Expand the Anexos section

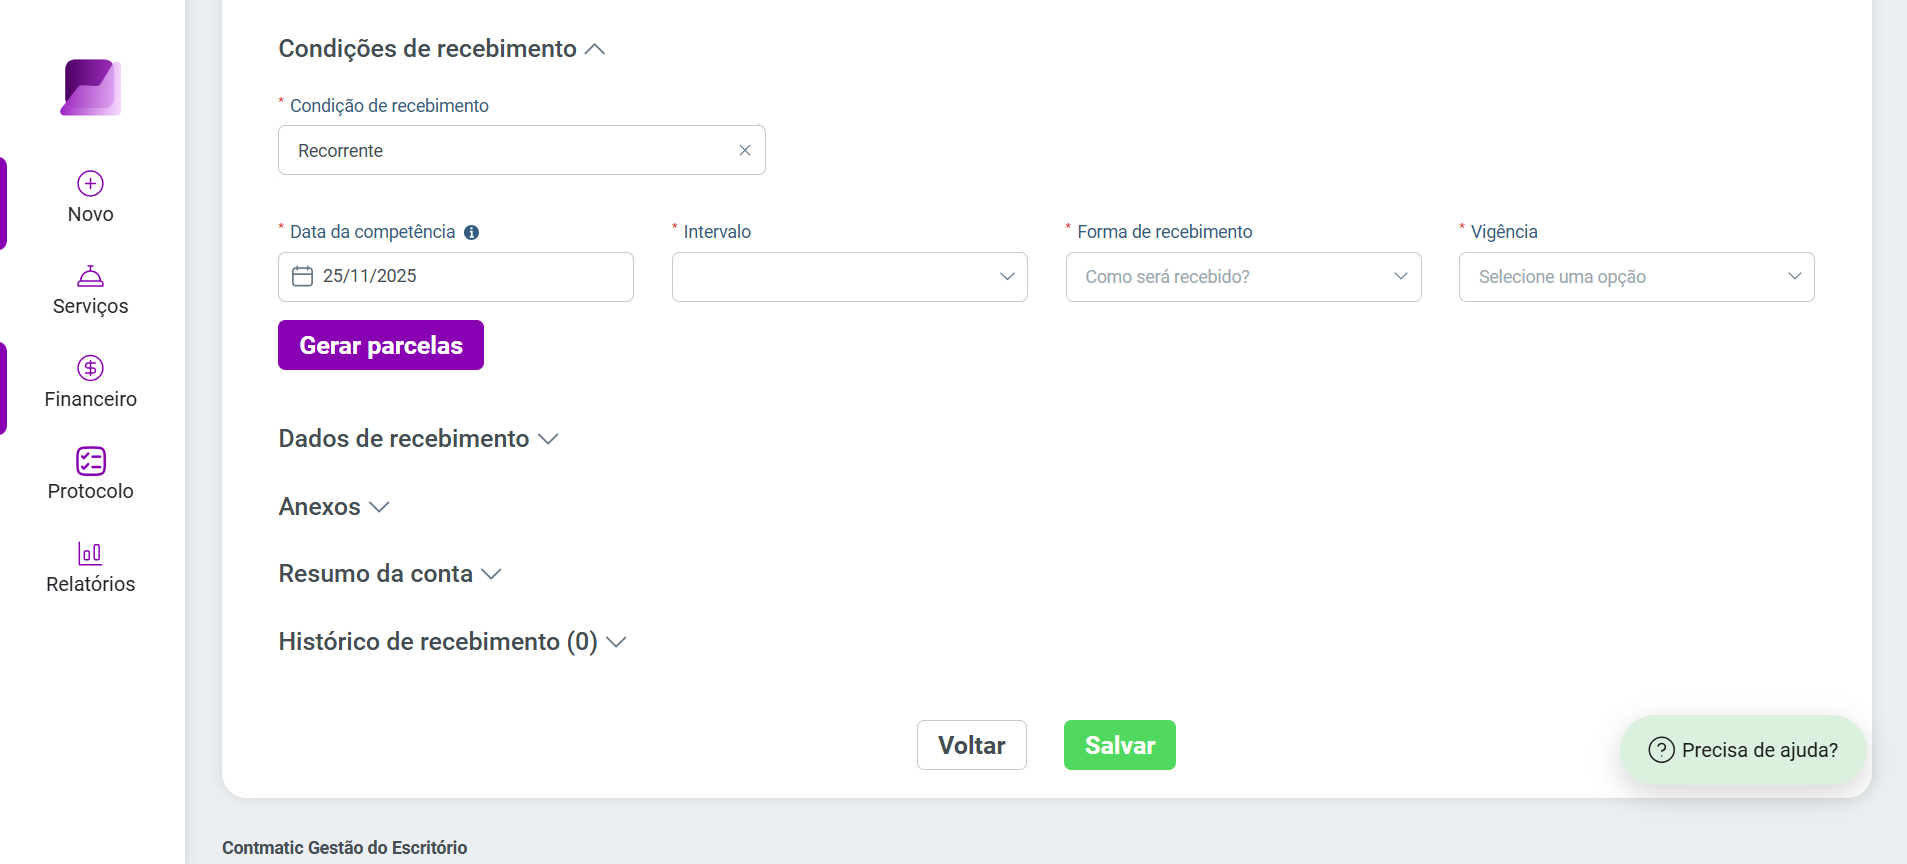(334, 507)
